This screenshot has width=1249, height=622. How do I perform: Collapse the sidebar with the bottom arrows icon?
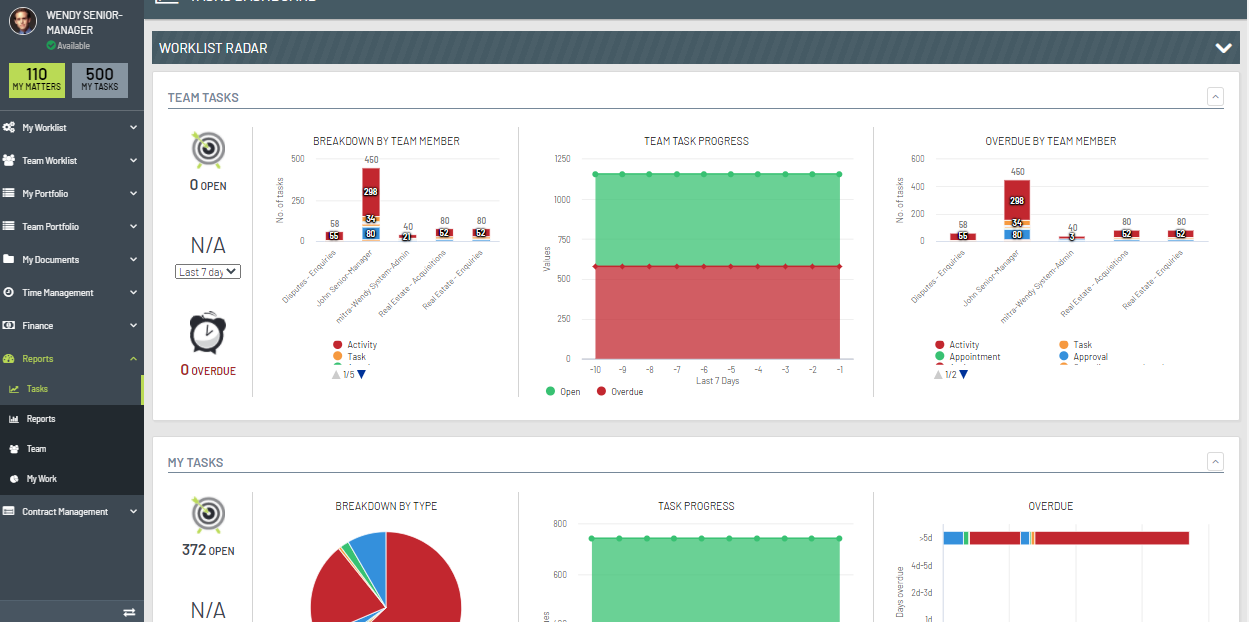[129, 611]
